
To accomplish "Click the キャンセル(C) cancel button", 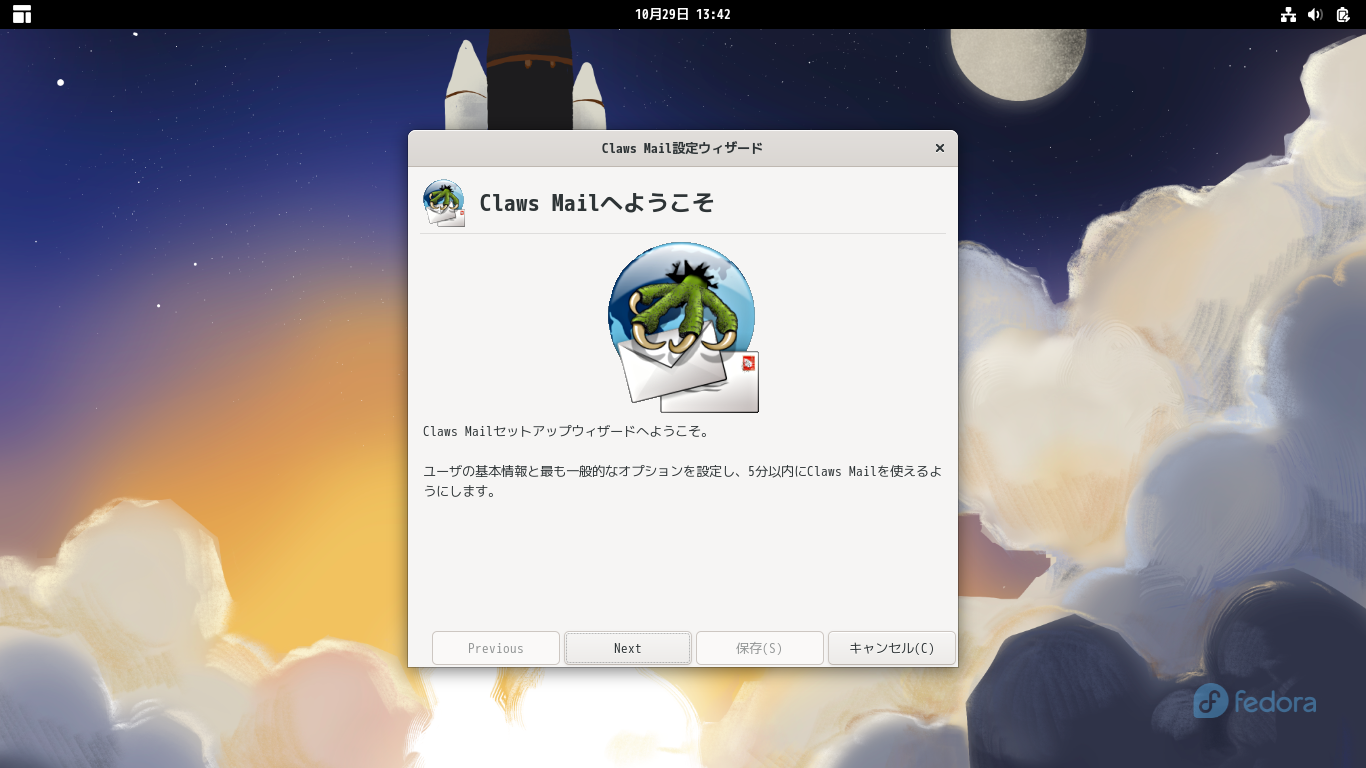I will [x=891, y=648].
